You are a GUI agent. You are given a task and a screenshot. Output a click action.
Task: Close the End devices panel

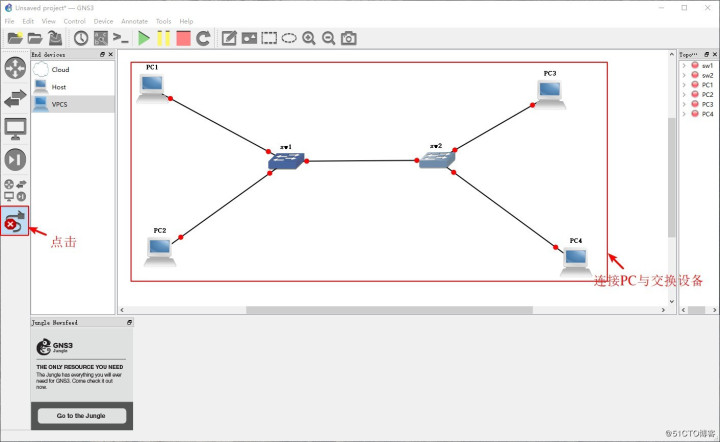[x=111, y=54]
